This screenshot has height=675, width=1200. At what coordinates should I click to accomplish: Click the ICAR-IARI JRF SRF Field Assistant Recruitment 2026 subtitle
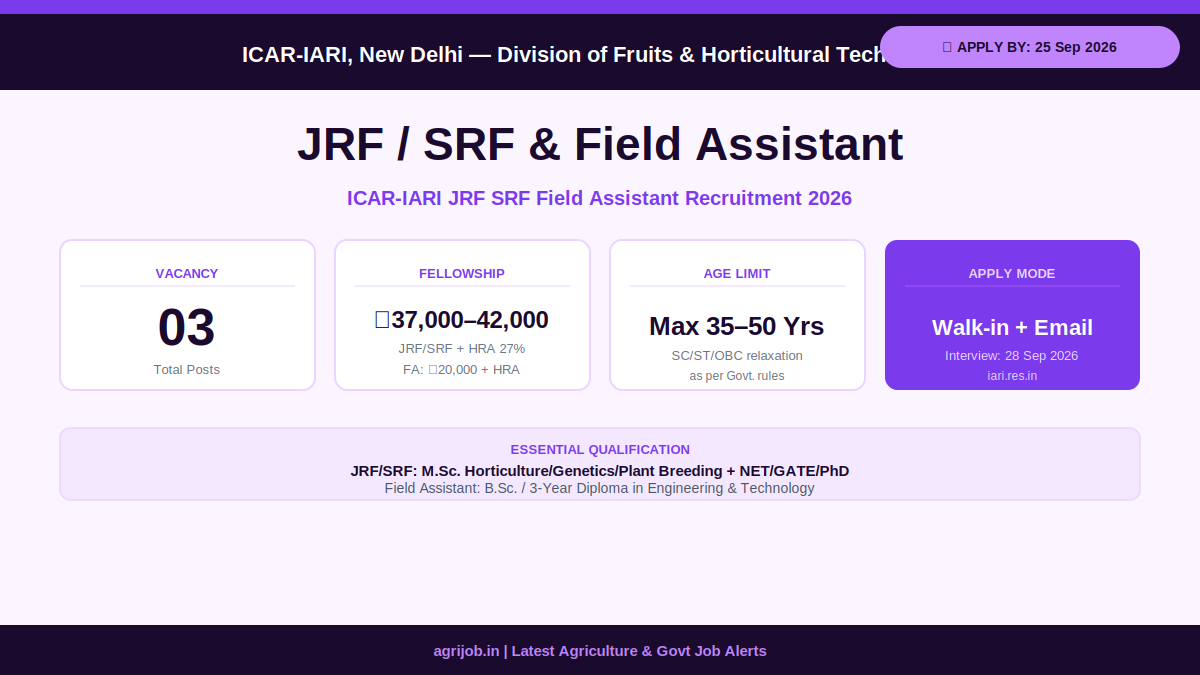tap(600, 198)
